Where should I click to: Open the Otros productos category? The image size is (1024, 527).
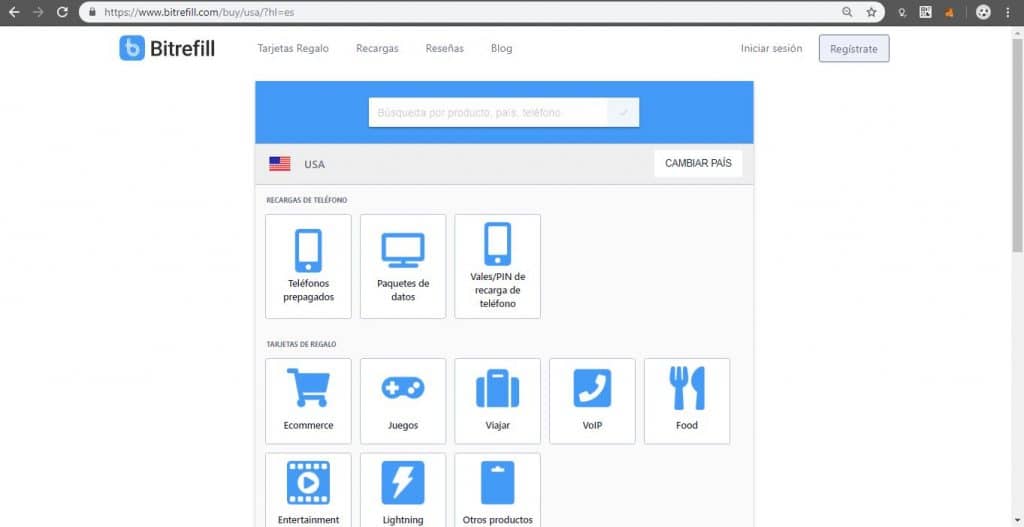pos(498,490)
